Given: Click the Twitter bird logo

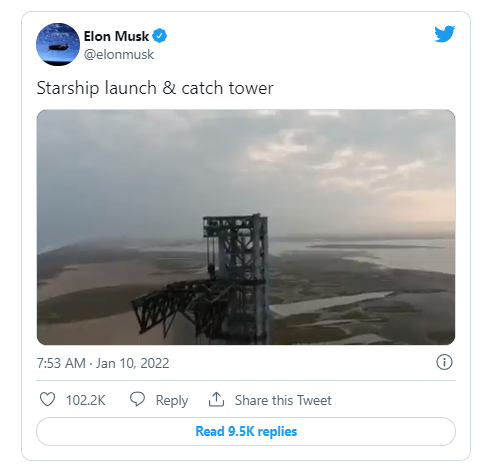Looking at the screenshot, I should click(444, 34).
